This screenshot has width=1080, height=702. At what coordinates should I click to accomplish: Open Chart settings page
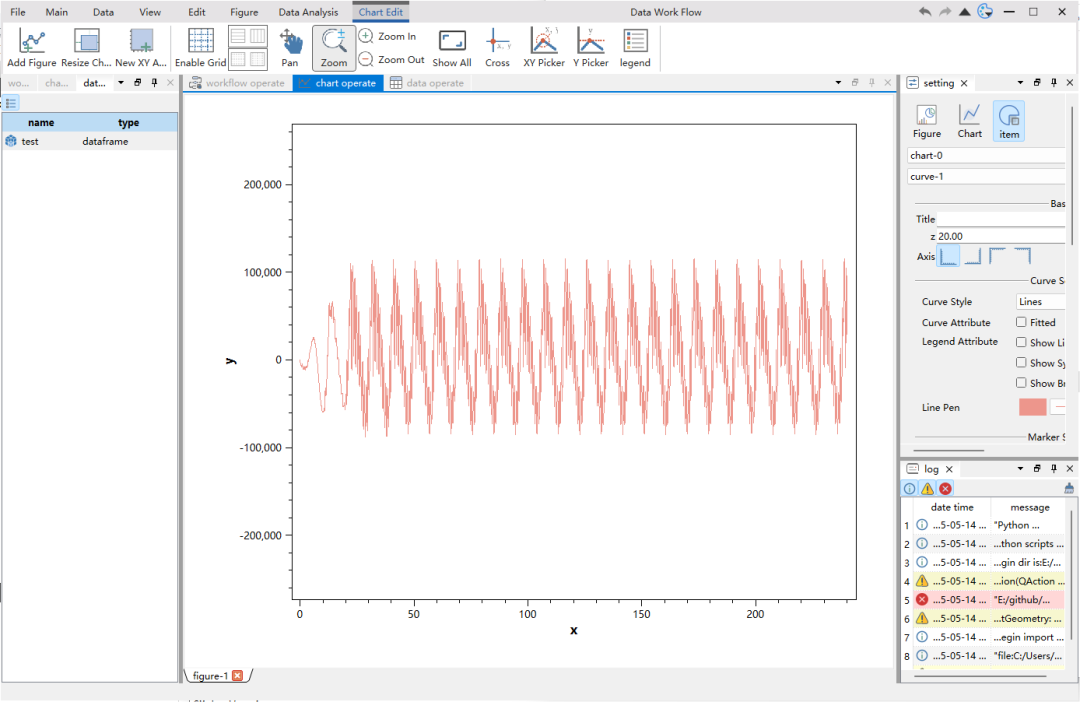point(969,121)
